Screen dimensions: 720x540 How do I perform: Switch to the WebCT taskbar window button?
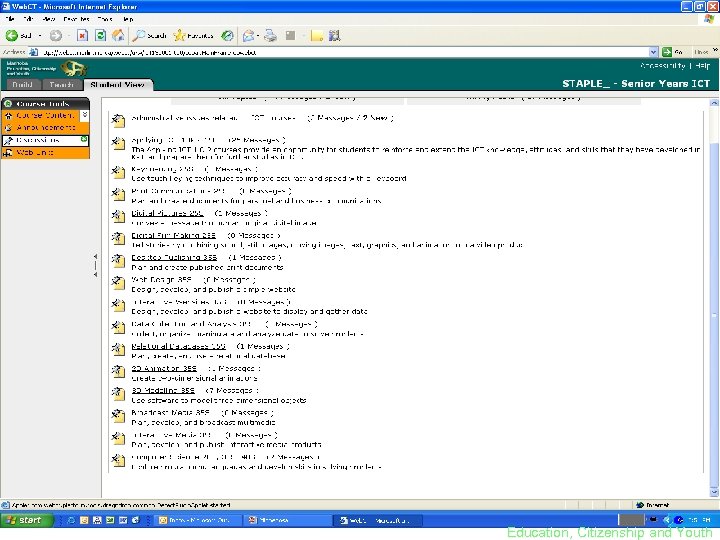point(379,520)
